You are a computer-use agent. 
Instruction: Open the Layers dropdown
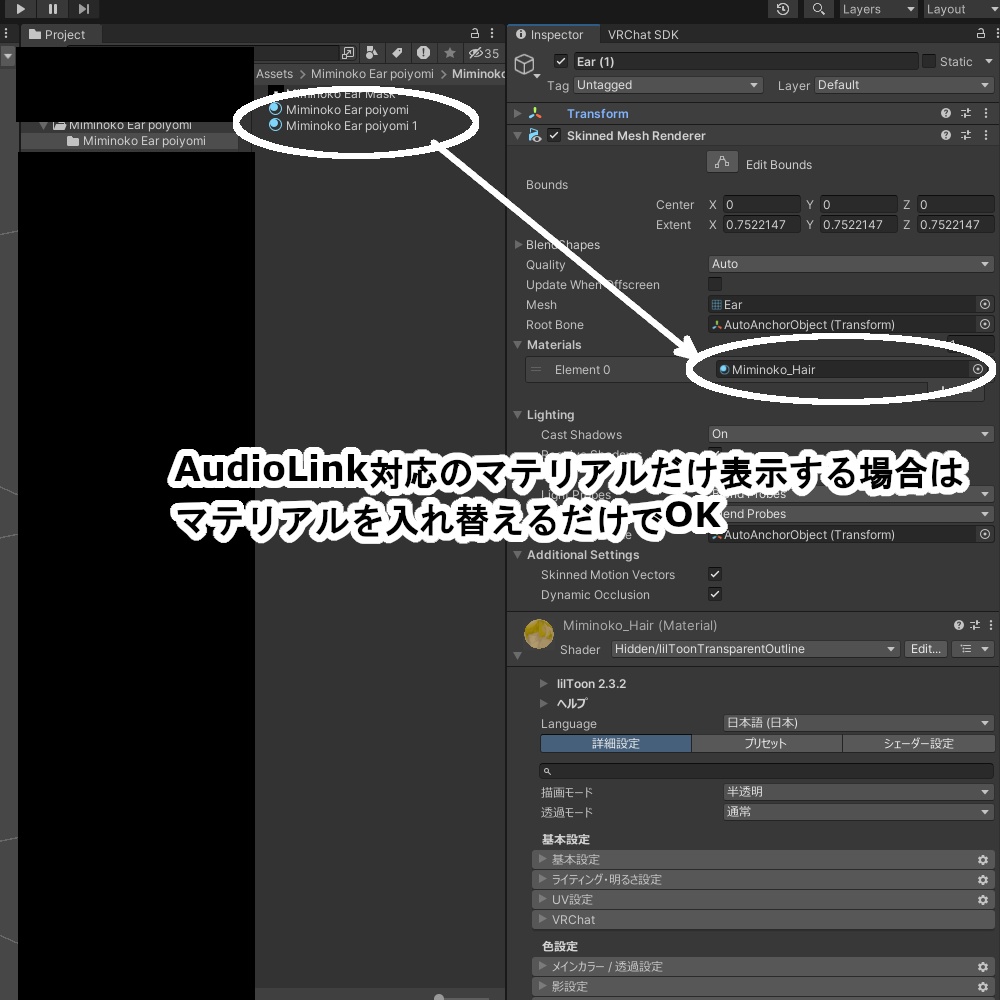pos(878,9)
